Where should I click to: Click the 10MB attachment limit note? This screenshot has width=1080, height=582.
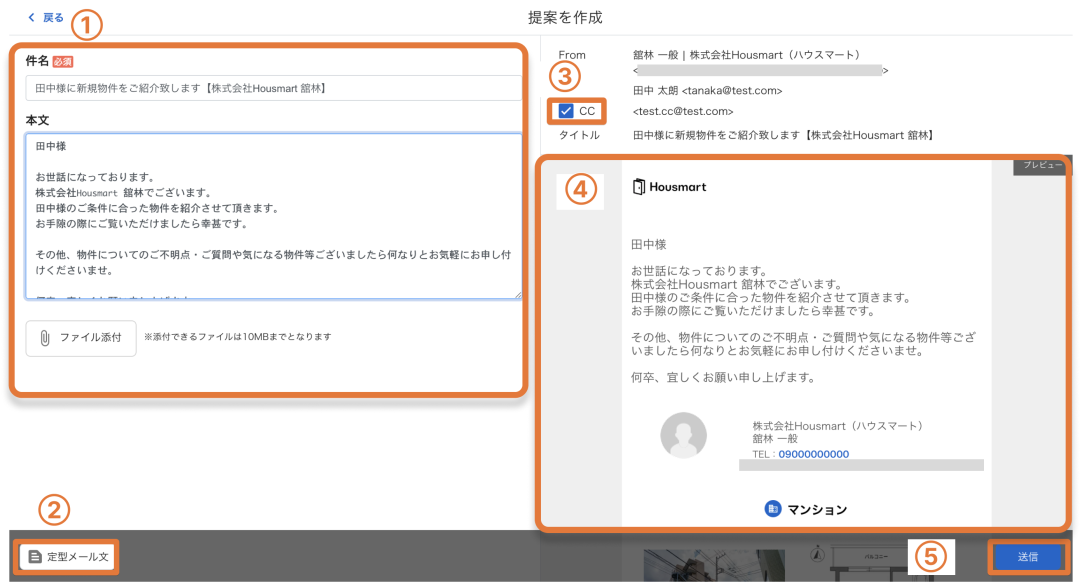click(238, 337)
